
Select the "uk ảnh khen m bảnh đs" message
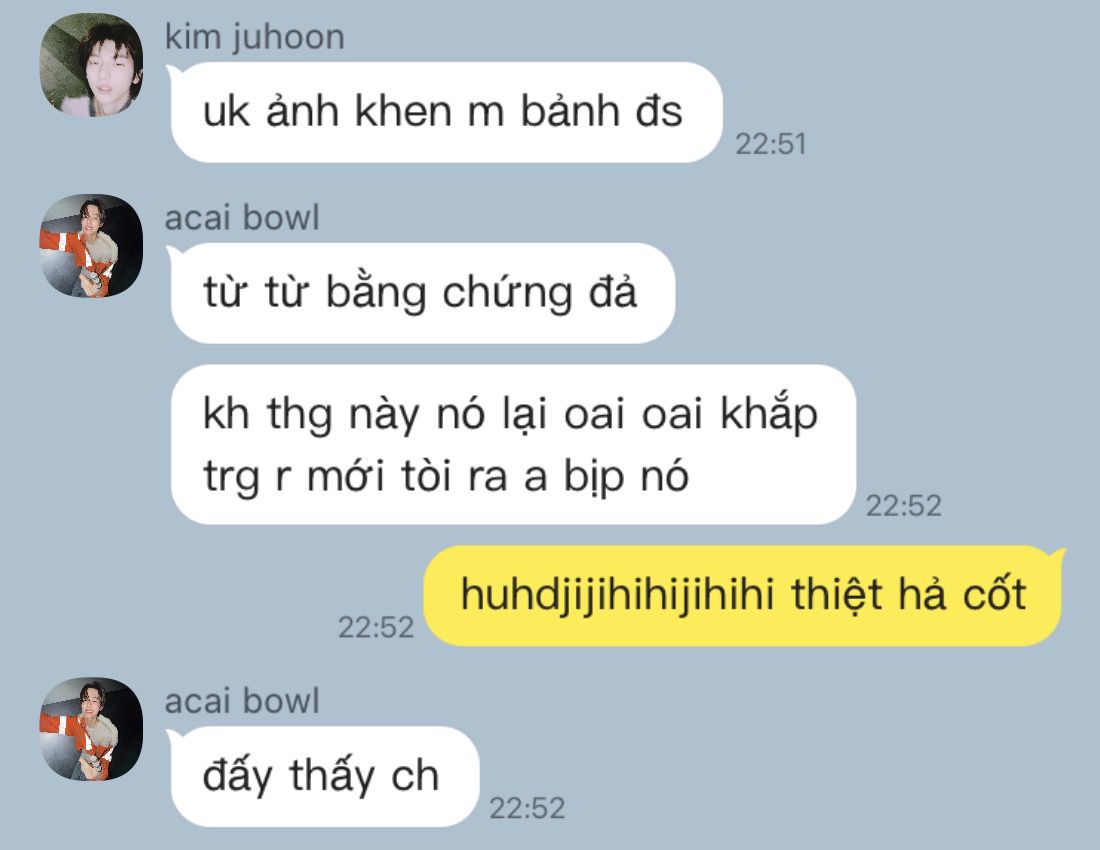click(446, 112)
